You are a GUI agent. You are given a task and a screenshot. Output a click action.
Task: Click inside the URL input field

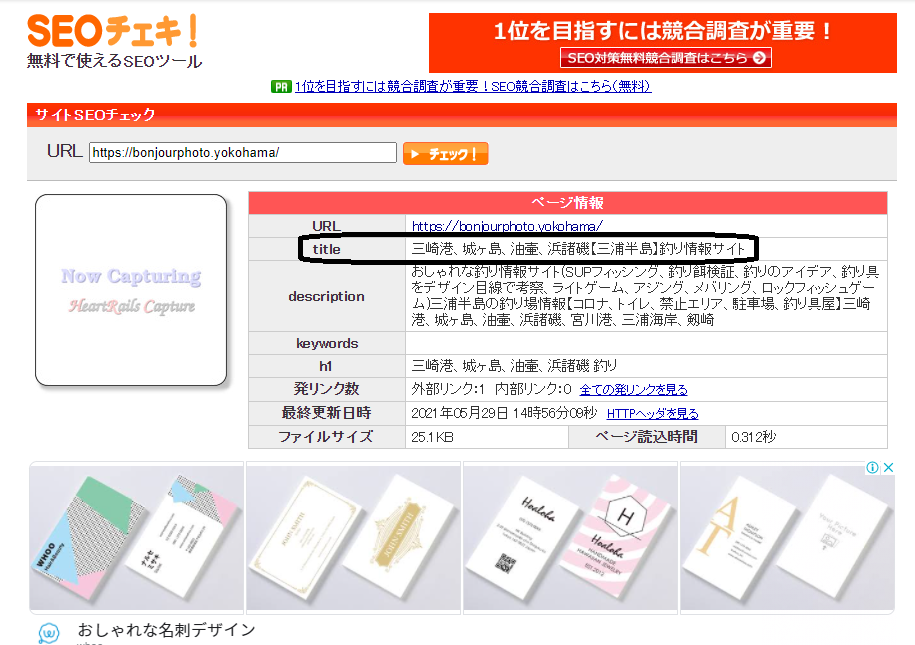pos(240,152)
